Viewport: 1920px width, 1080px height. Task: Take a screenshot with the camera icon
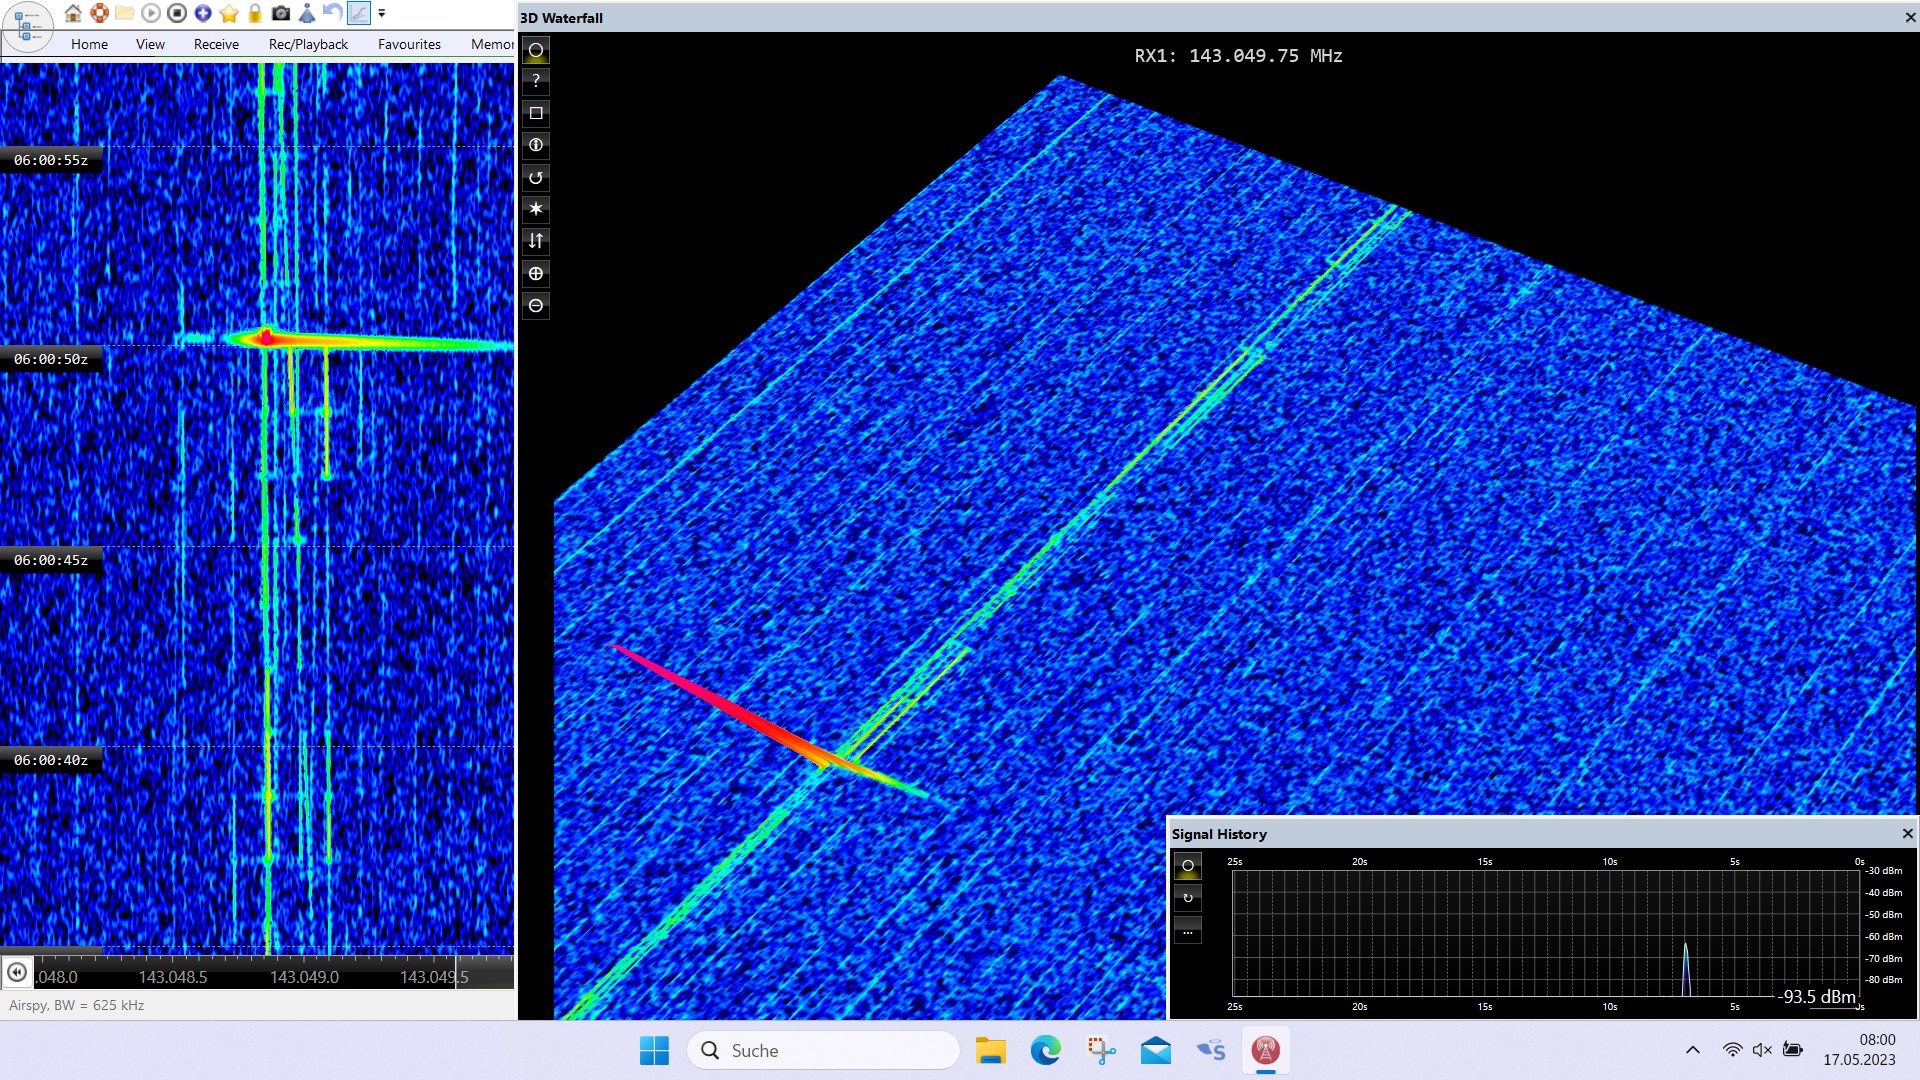point(281,13)
